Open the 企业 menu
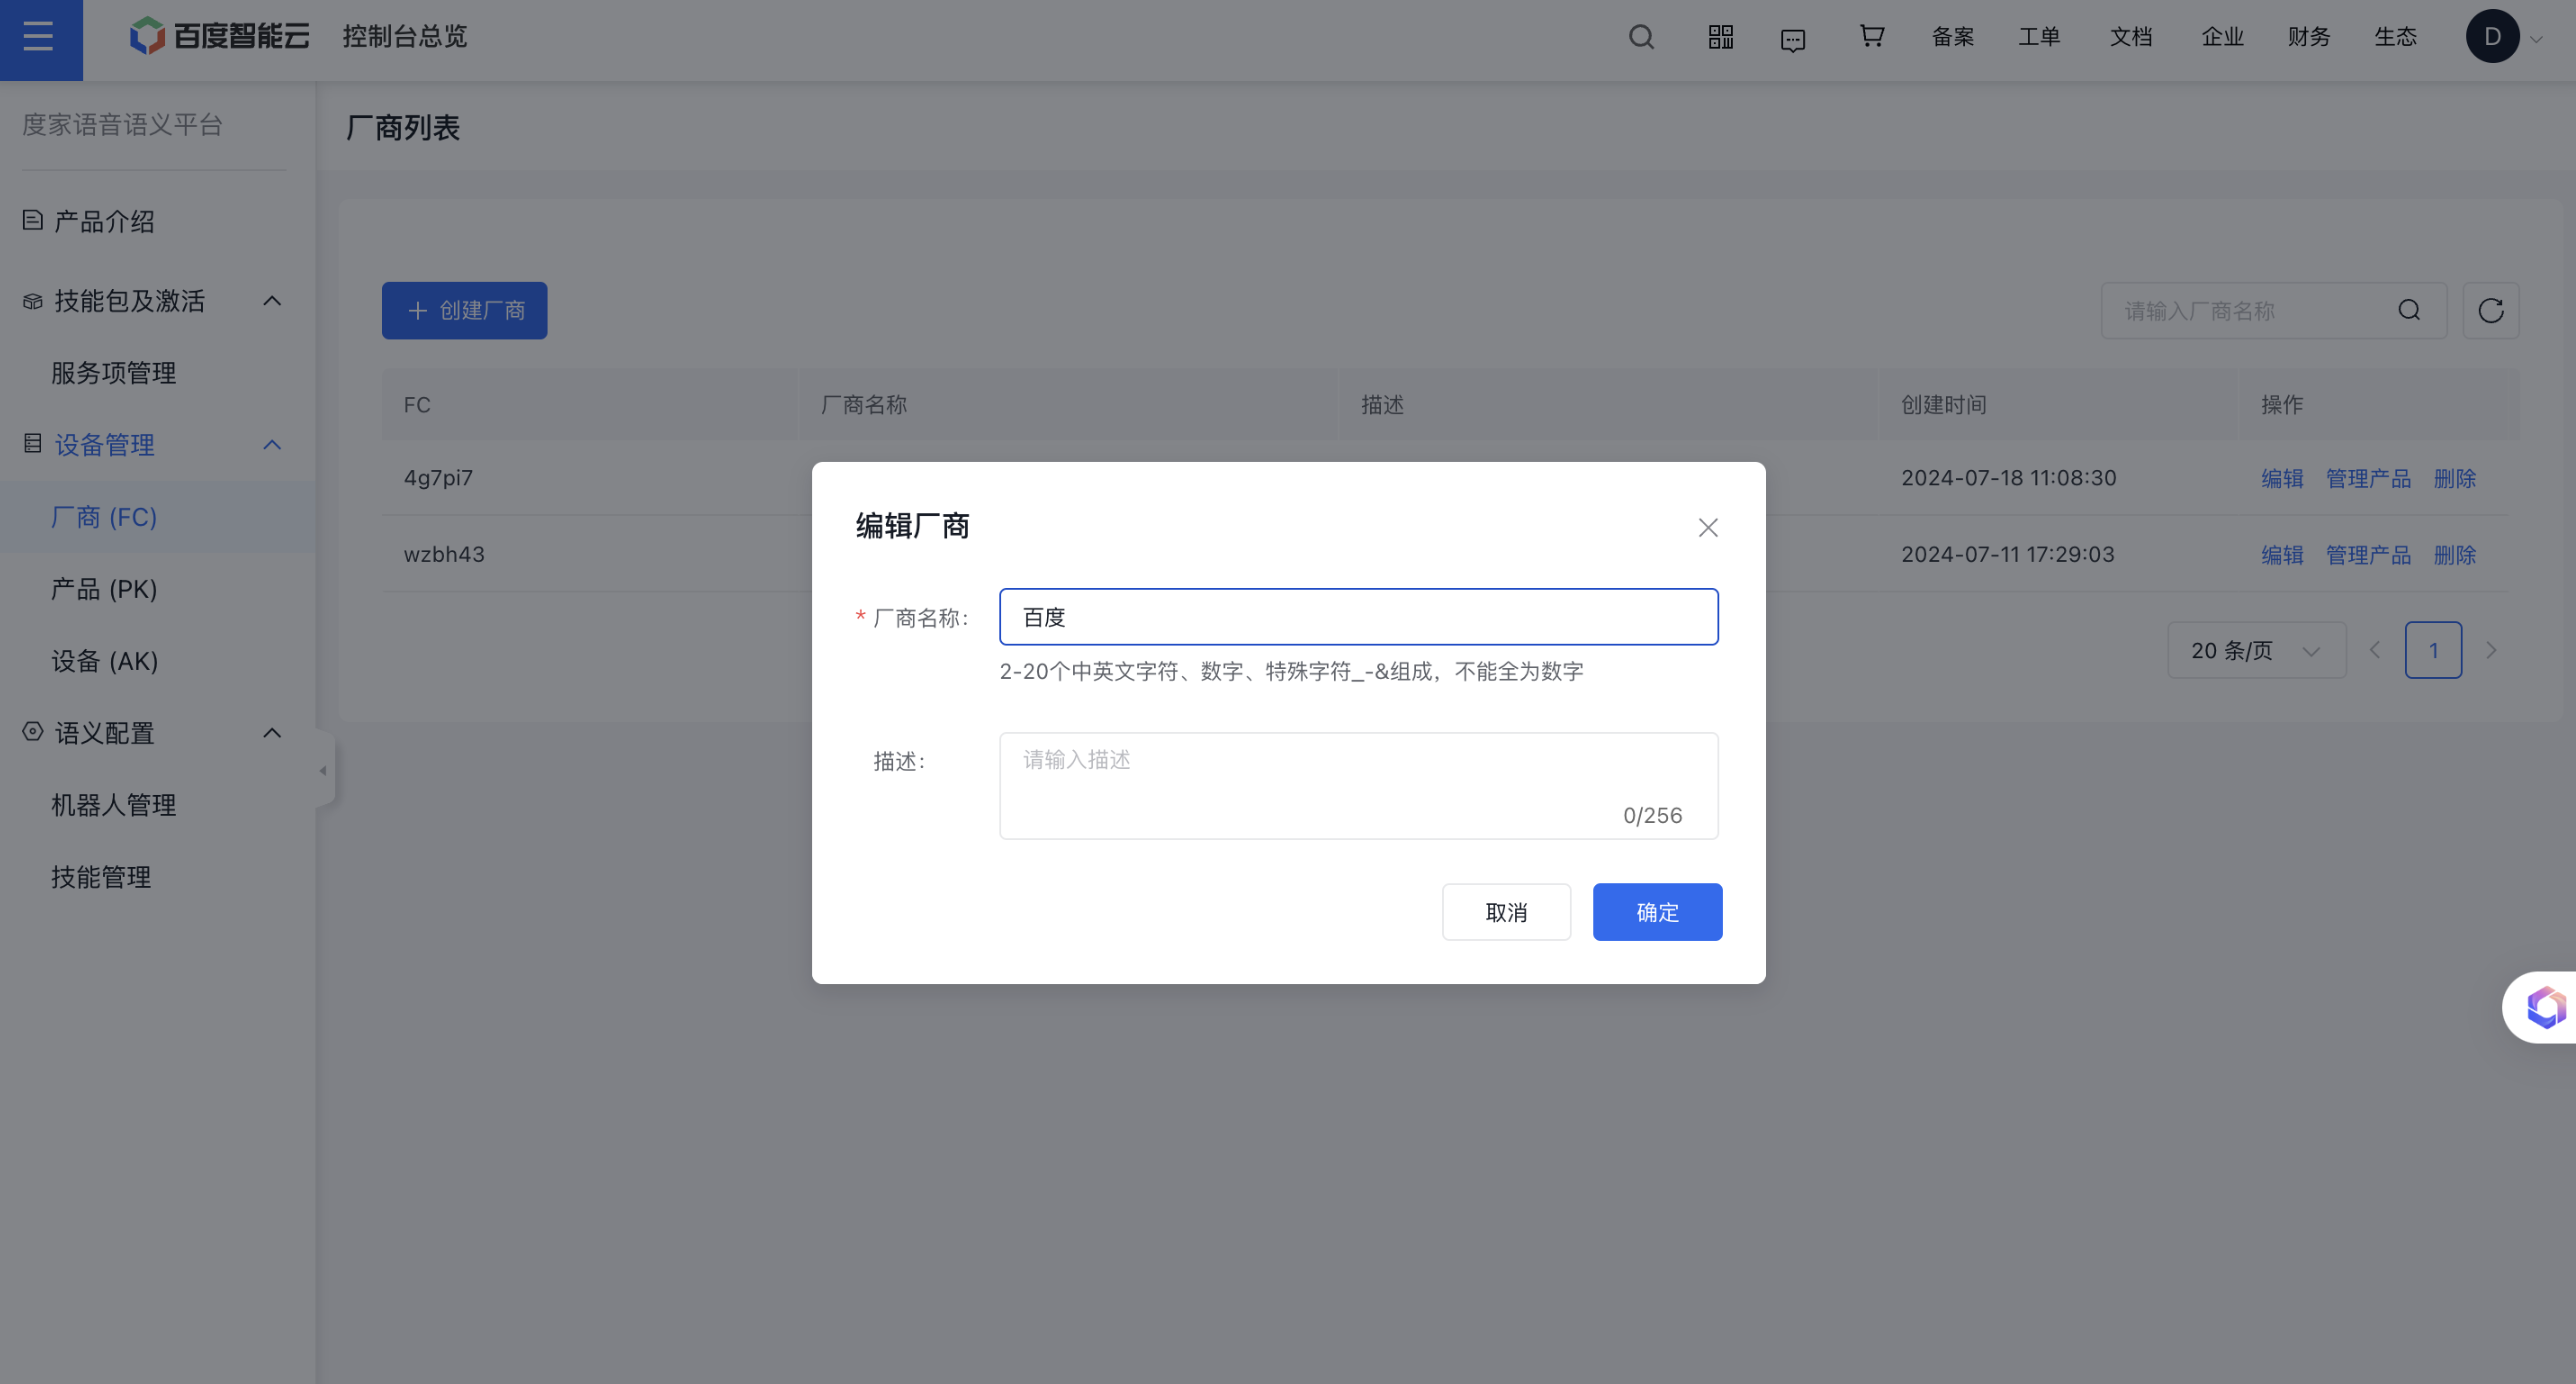 [2222, 37]
